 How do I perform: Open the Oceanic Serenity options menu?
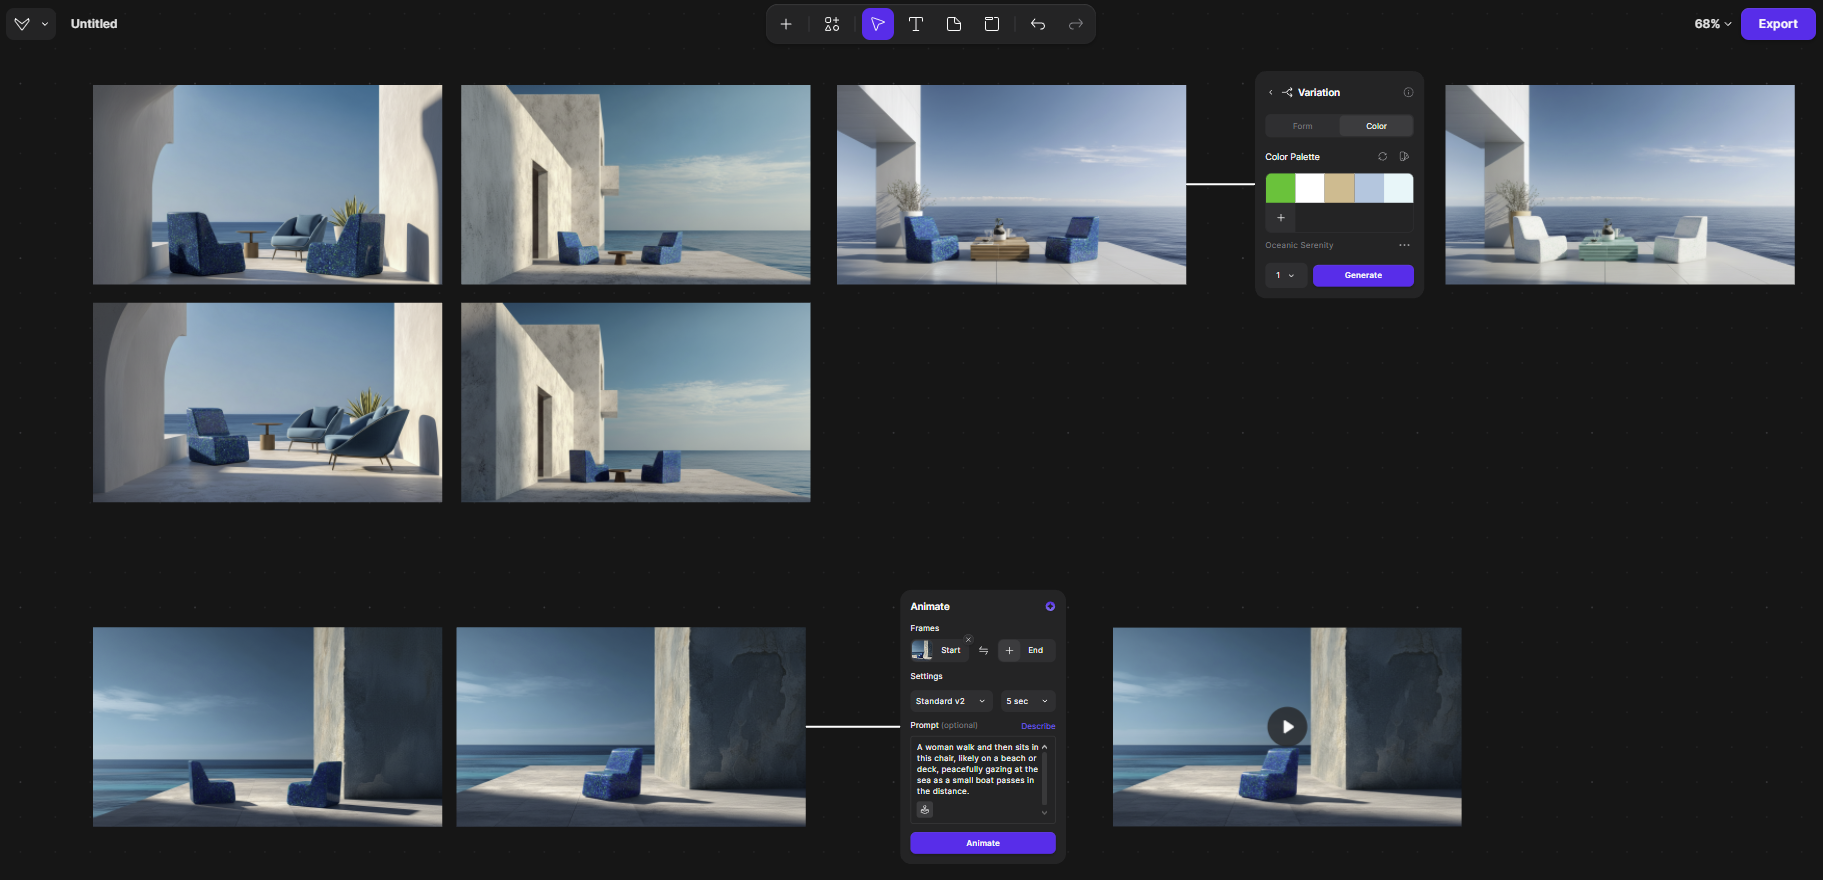click(x=1404, y=245)
